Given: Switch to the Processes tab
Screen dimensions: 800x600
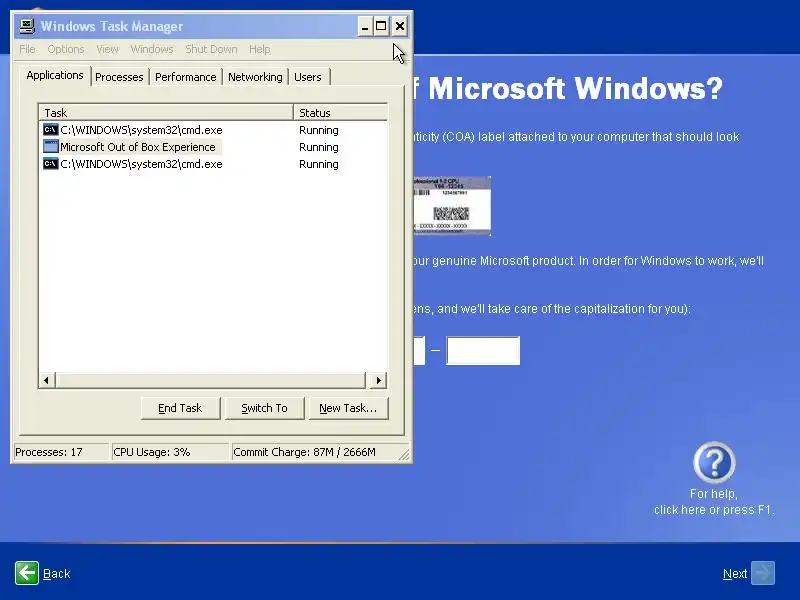Looking at the screenshot, I should point(119,77).
